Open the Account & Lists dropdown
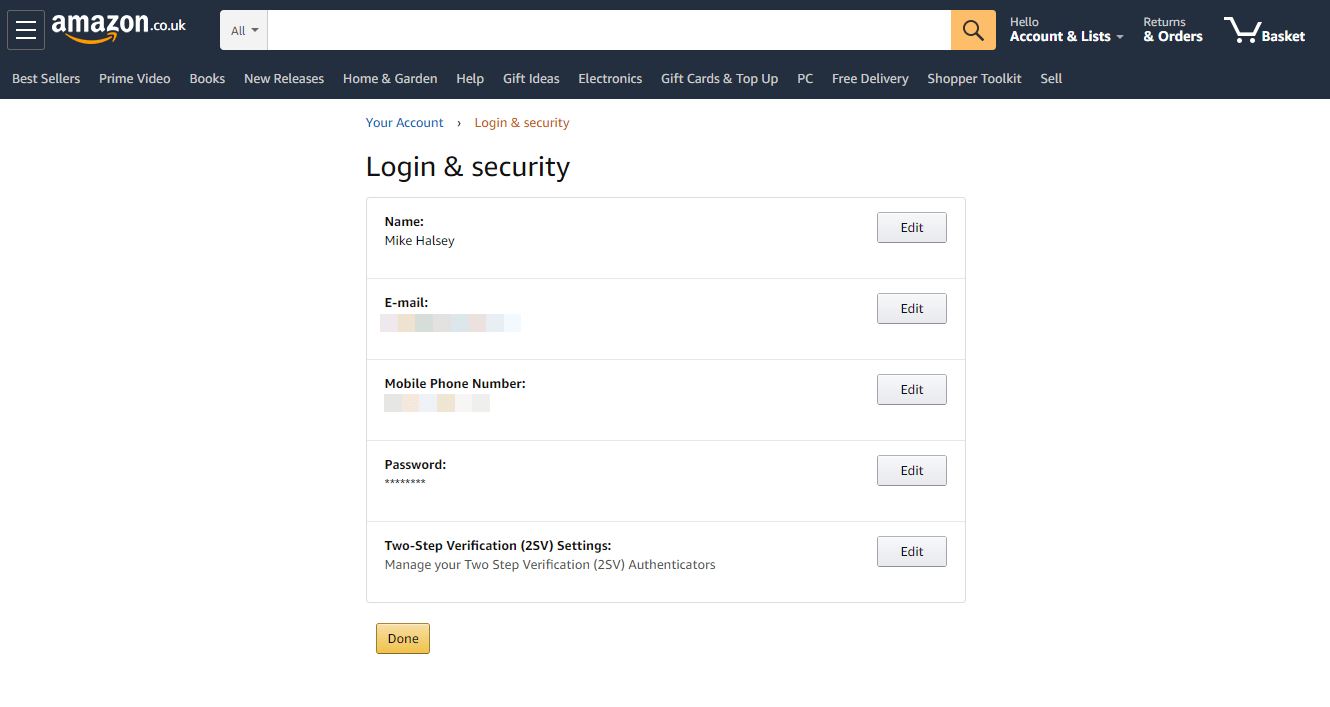 pyautogui.click(x=1066, y=30)
